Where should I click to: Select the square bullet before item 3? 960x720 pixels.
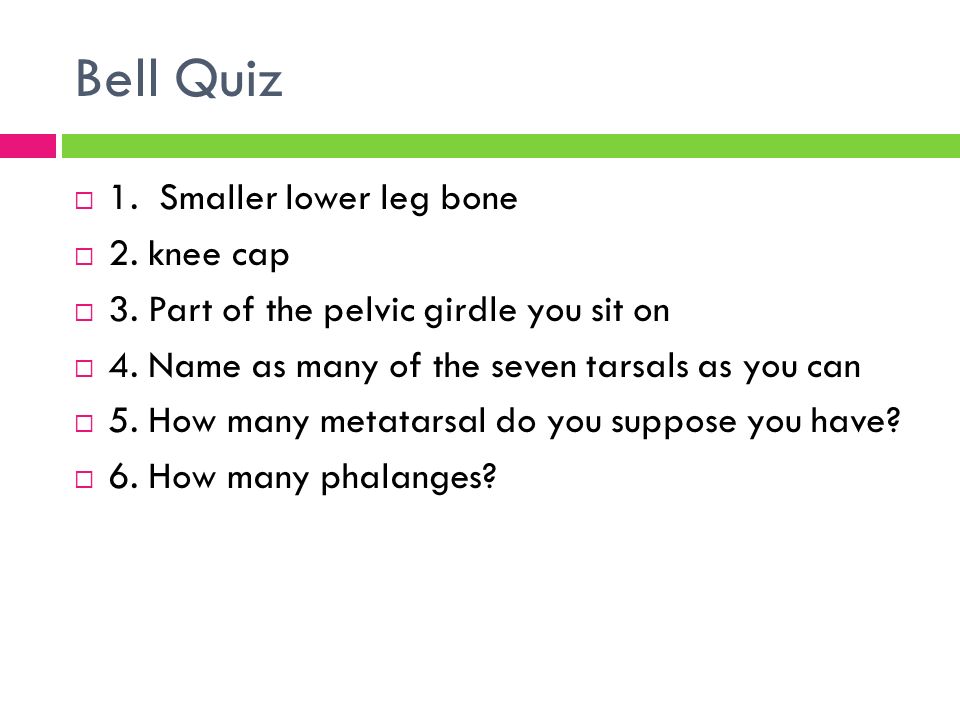click(x=84, y=312)
